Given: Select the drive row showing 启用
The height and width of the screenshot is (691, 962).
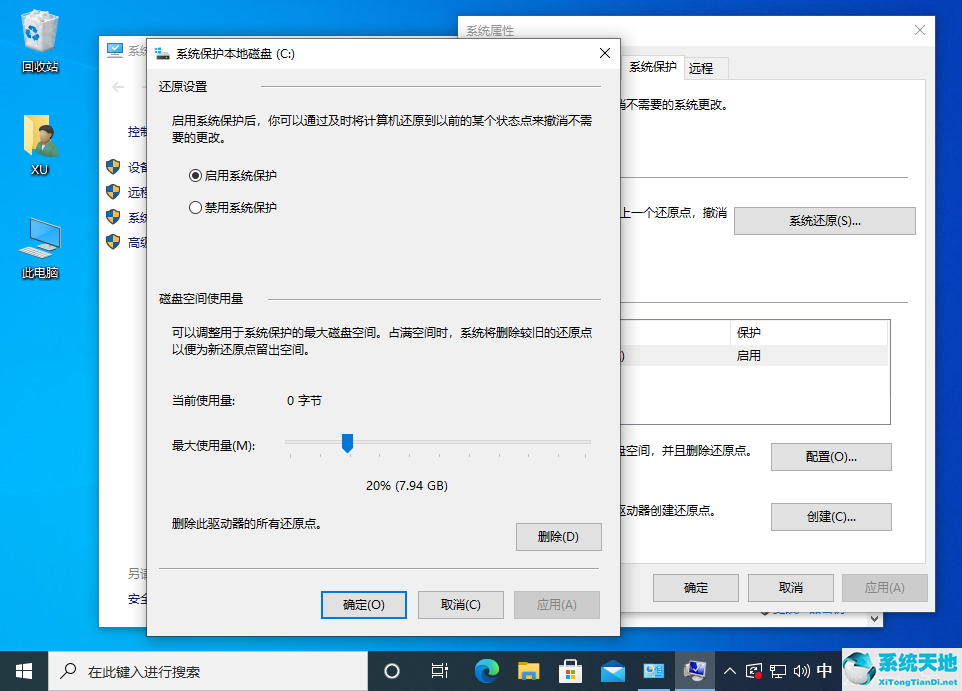Looking at the screenshot, I should click(754, 356).
